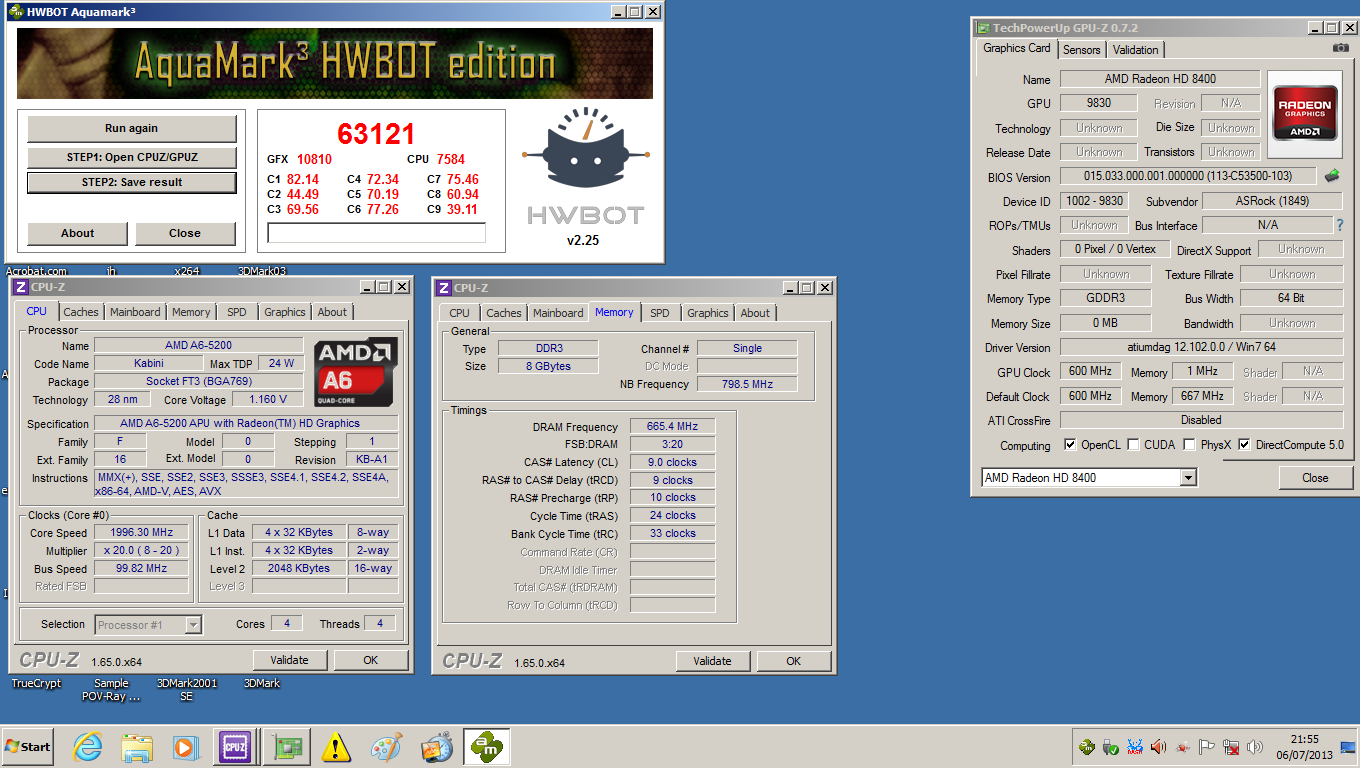Open 3DMark2001 SE desktop shortcut
This screenshot has width=1360, height=768.
[x=187, y=689]
